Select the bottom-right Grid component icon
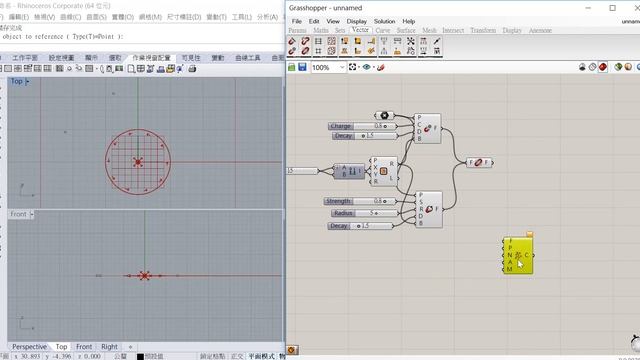This screenshot has height=360, width=640. [331, 51]
